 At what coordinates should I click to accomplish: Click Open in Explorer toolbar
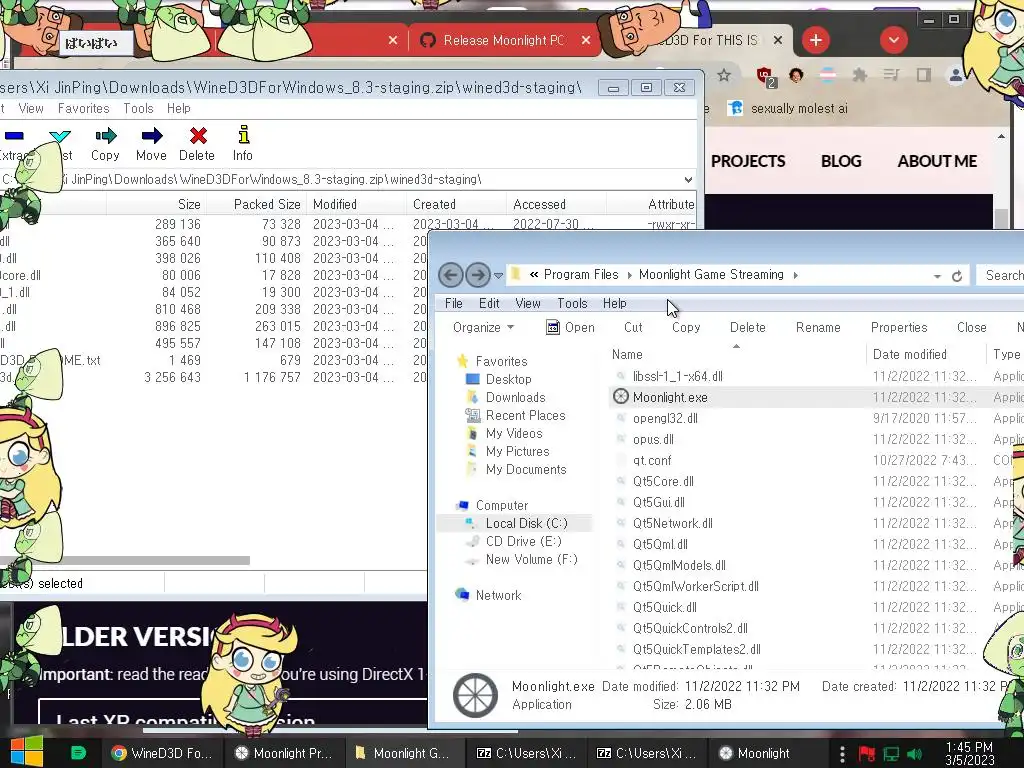(570, 327)
